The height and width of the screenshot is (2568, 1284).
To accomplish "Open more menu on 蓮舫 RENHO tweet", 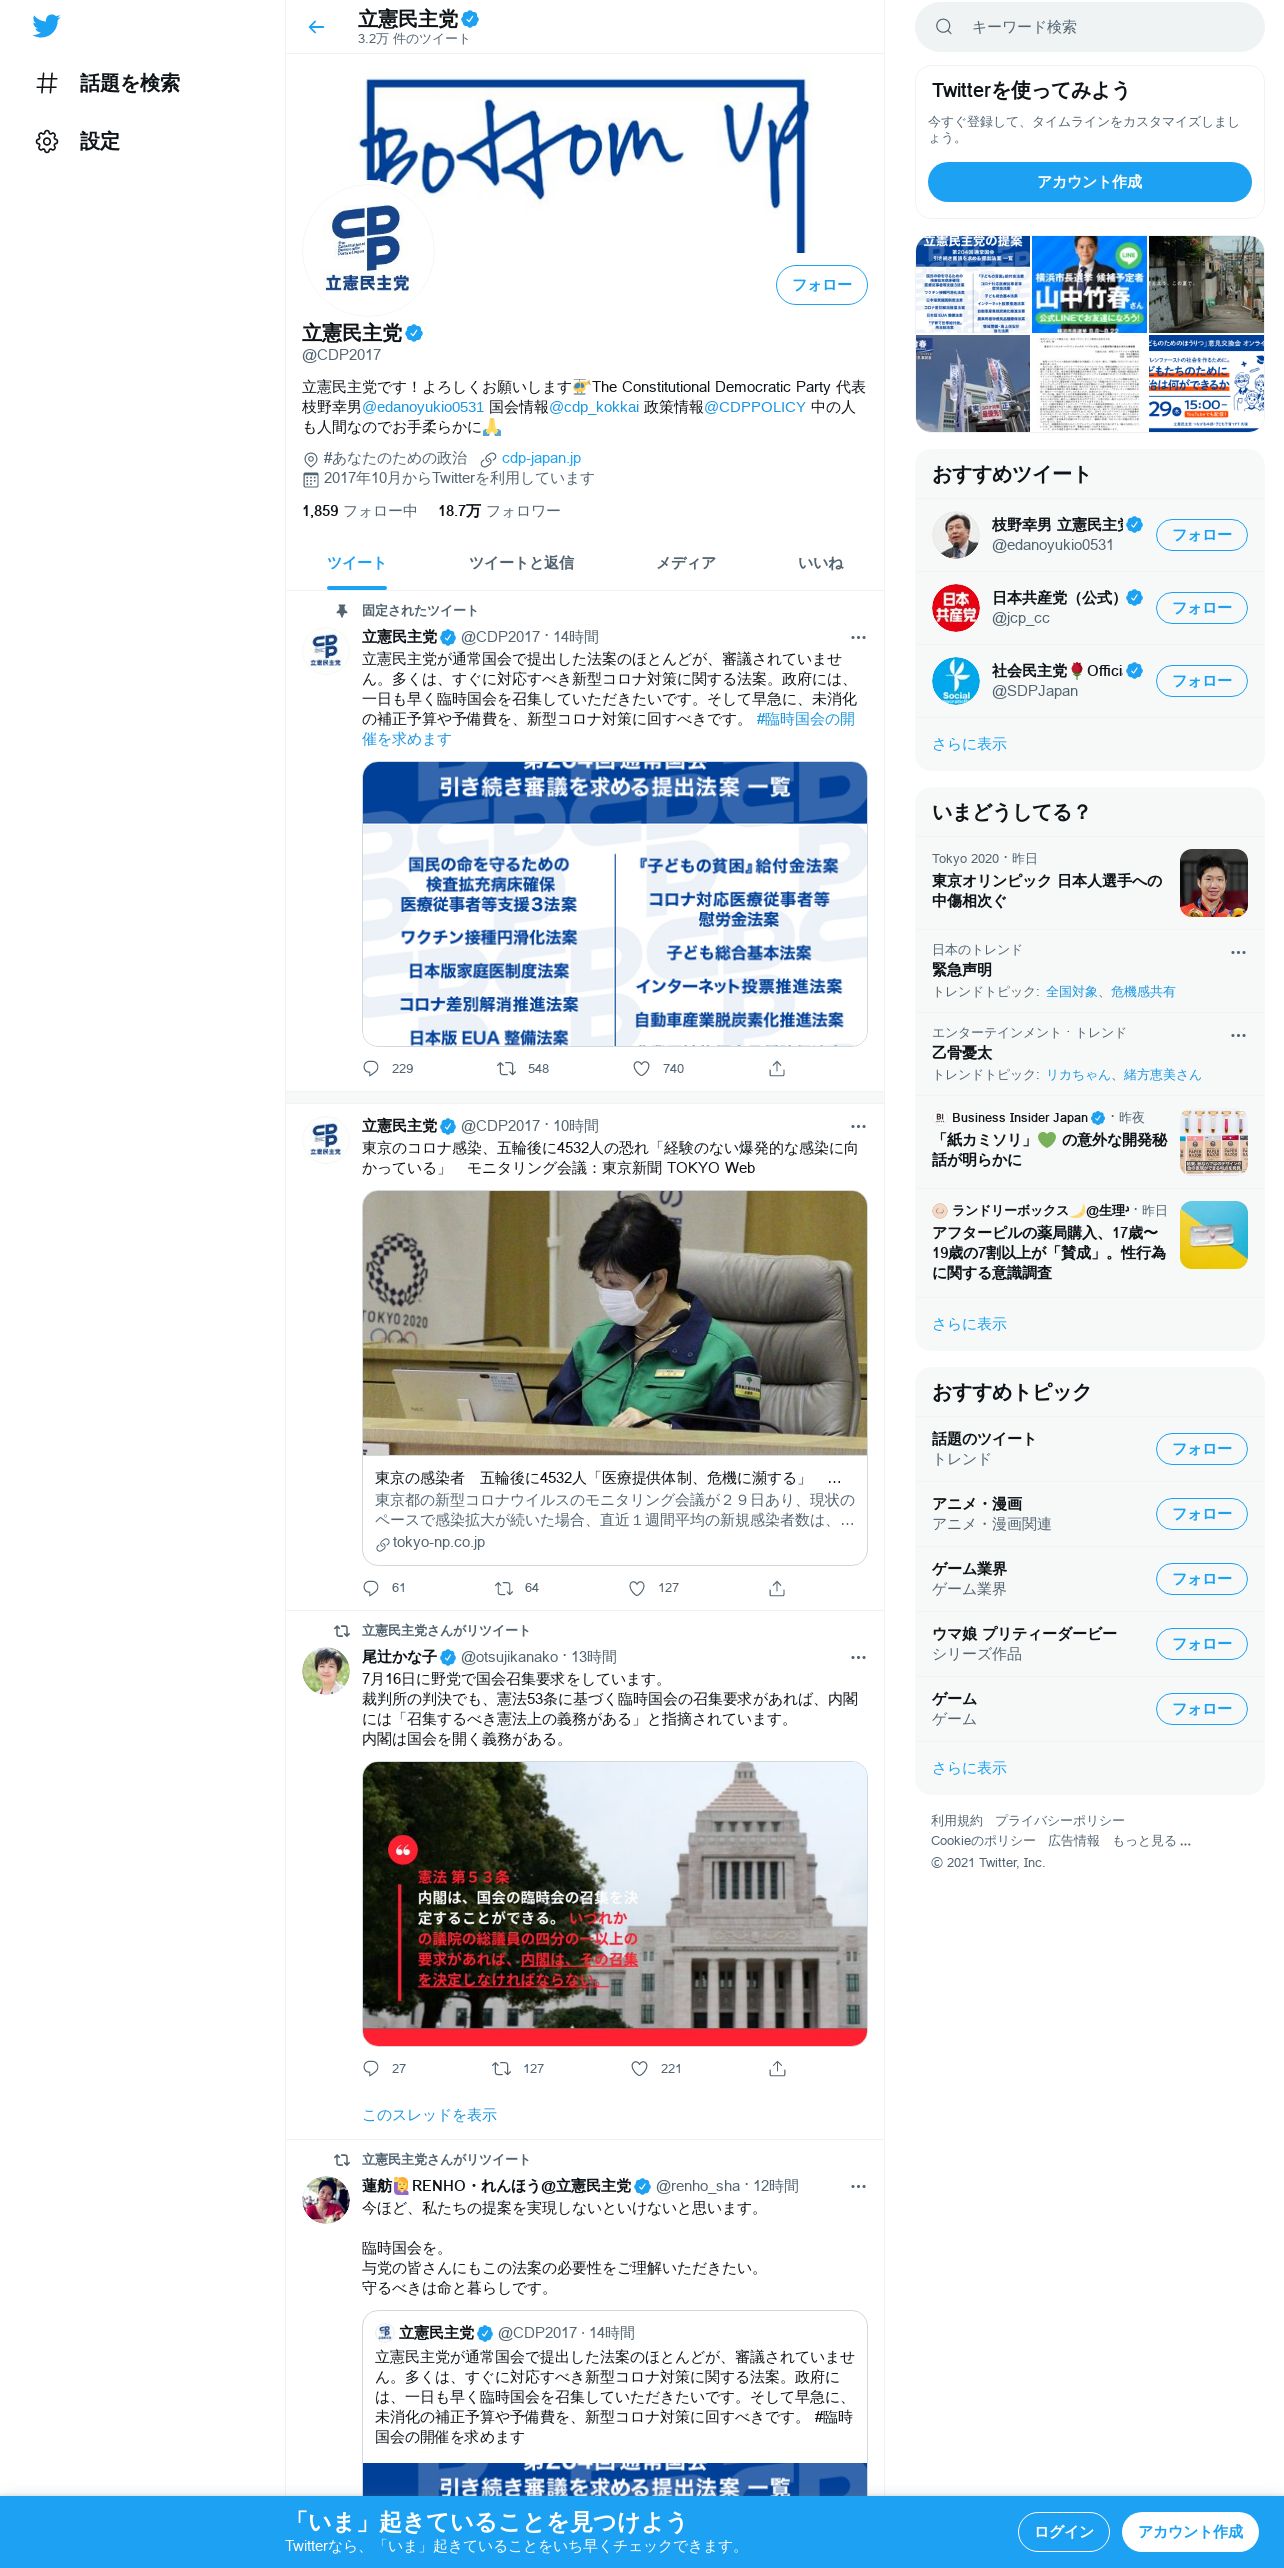I will 858,2186.
